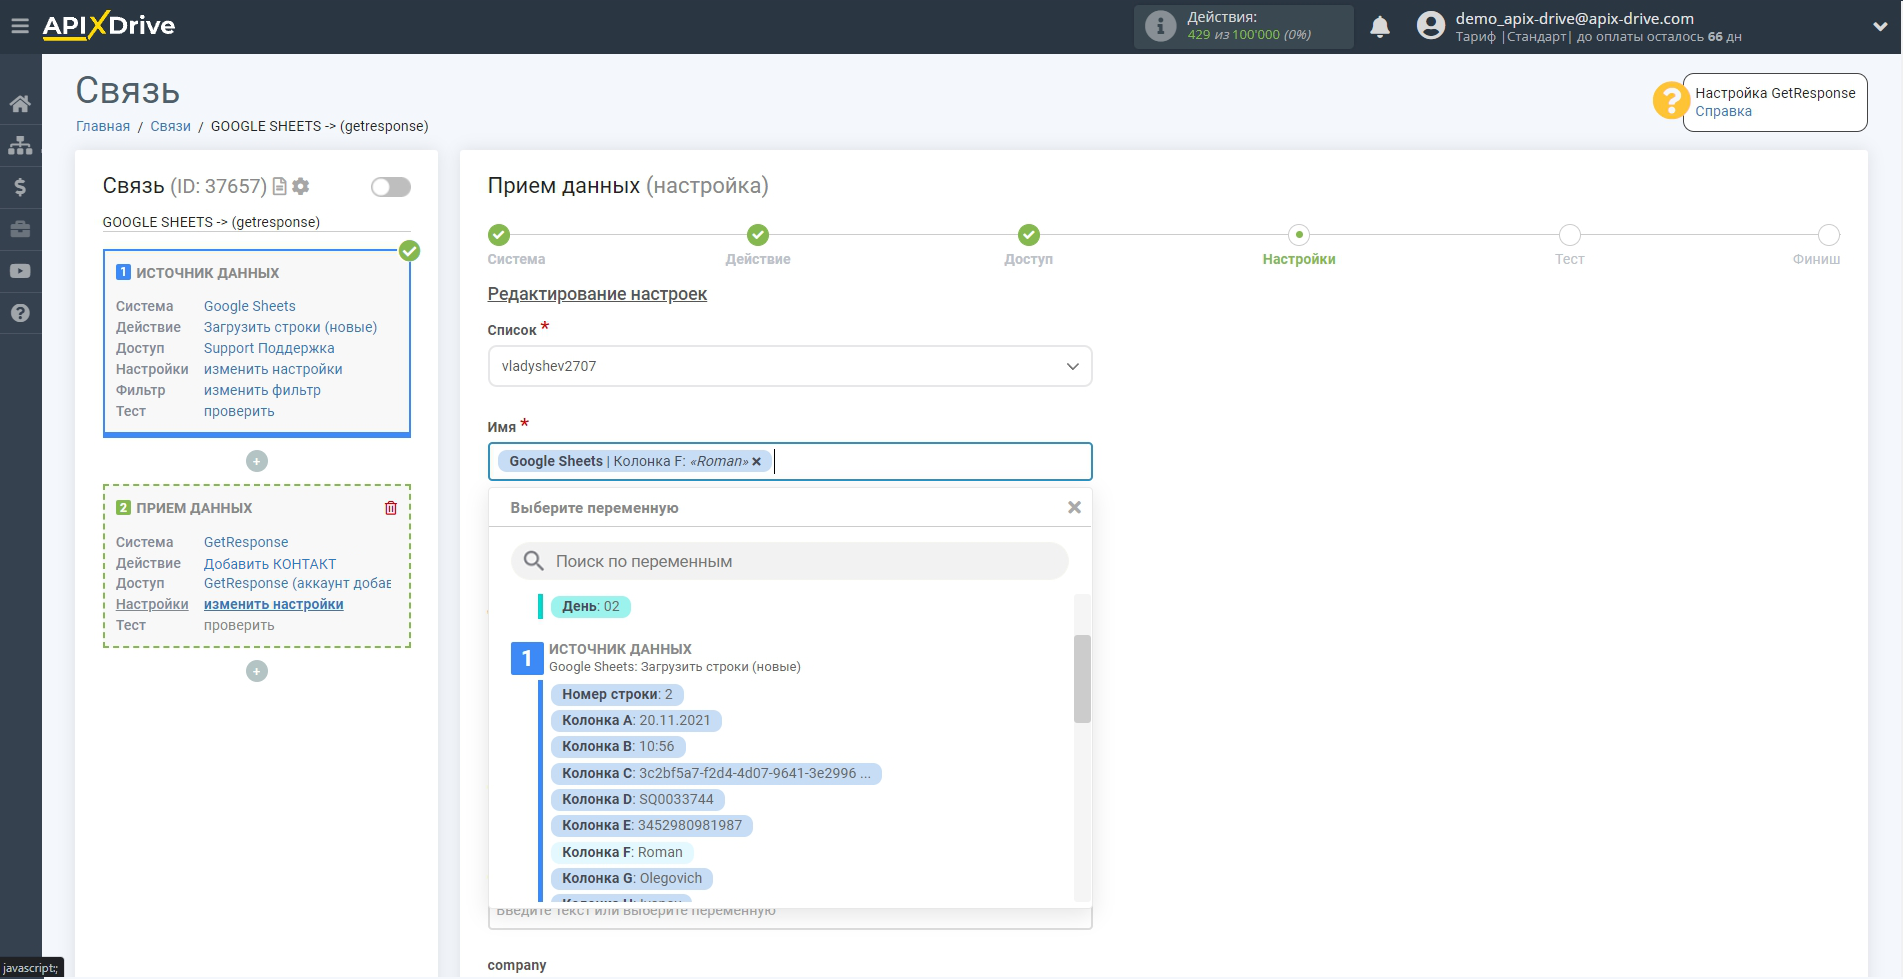The width and height of the screenshot is (1903, 979).
Task: Select variable Колонка D: SQ0033744
Action: click(x=638, y=799)
